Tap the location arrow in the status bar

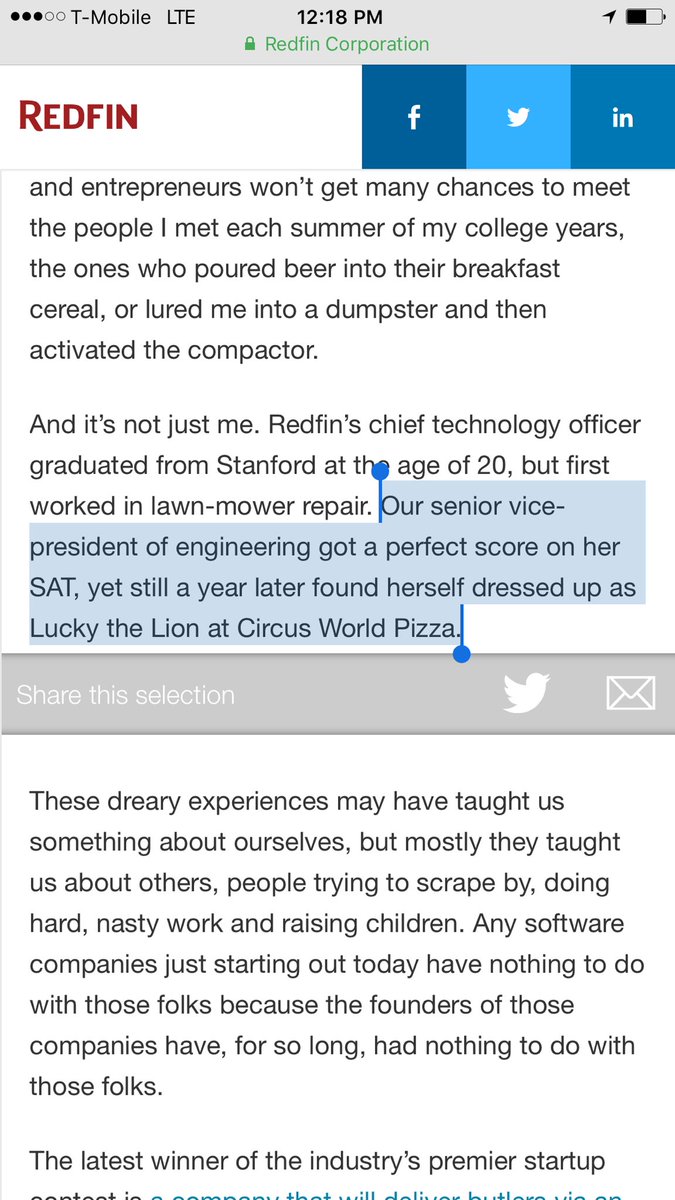(x=609, y=17)
